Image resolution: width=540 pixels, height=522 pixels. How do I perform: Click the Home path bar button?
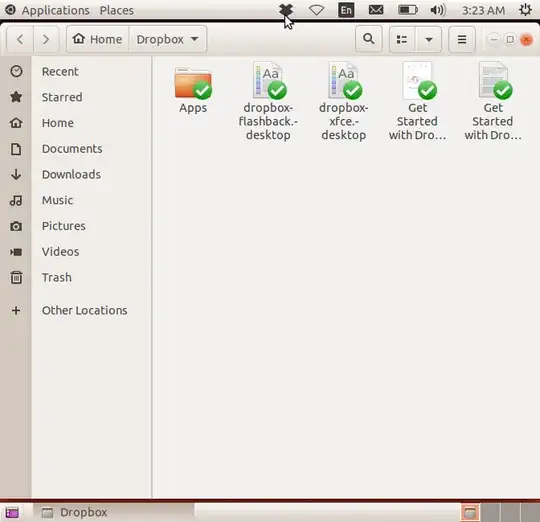(x=98, y=39)
